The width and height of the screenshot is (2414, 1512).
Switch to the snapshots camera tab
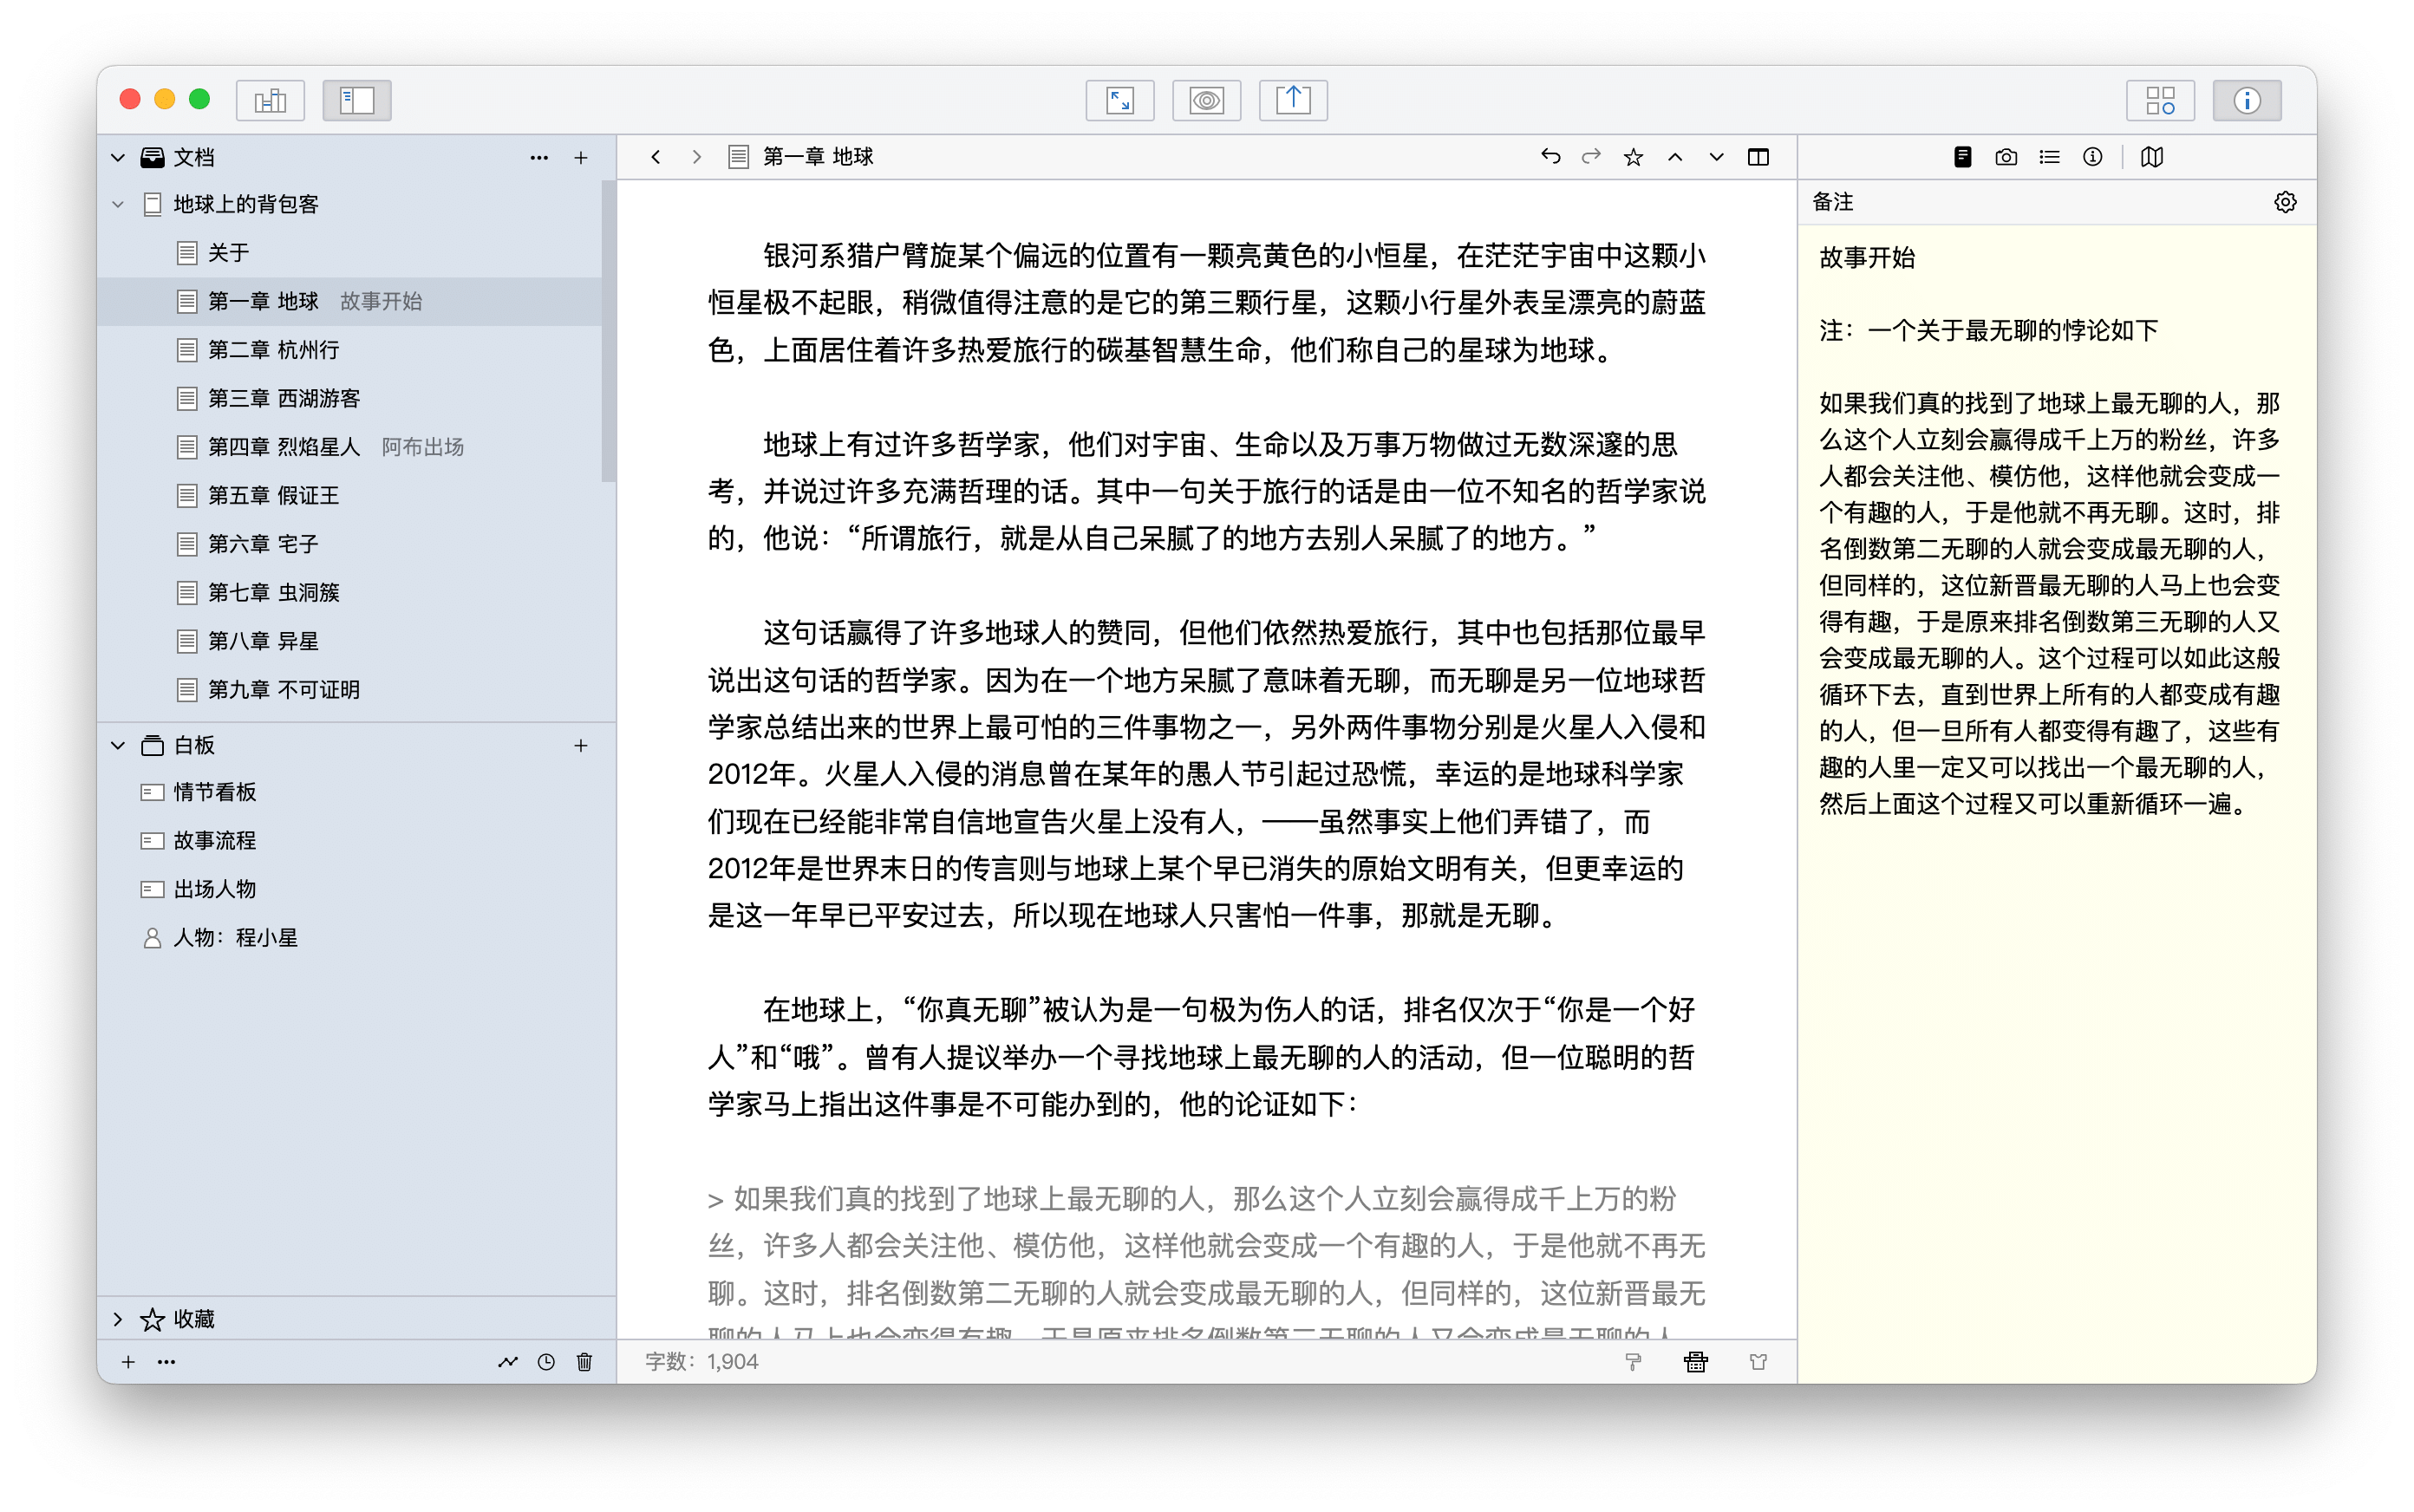click(2006, 157)
